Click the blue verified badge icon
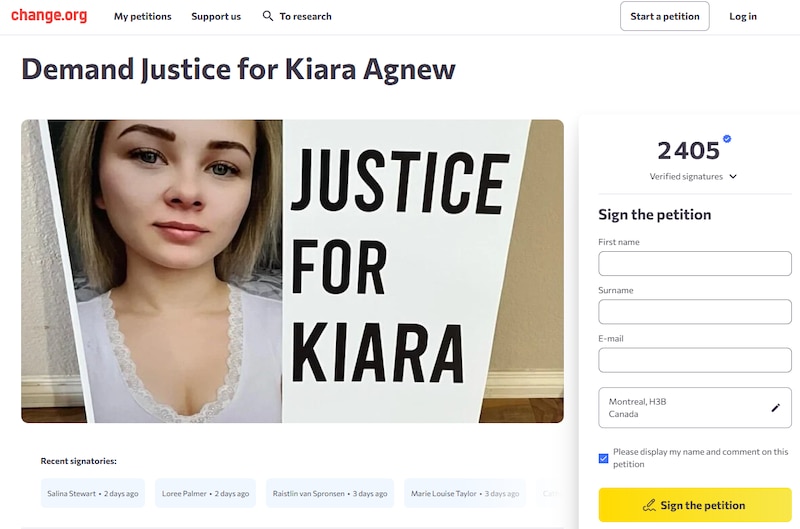The width and height of the screenshot is (800, 529). pyautogui.click(x=727, y=139)
